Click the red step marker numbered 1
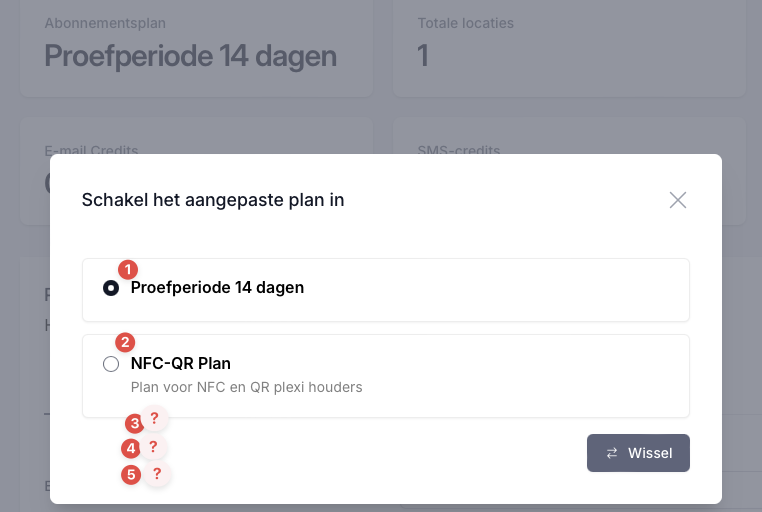The width and height of the screenshot is (762, 512). pyautogui.click(x=128, y=269)
